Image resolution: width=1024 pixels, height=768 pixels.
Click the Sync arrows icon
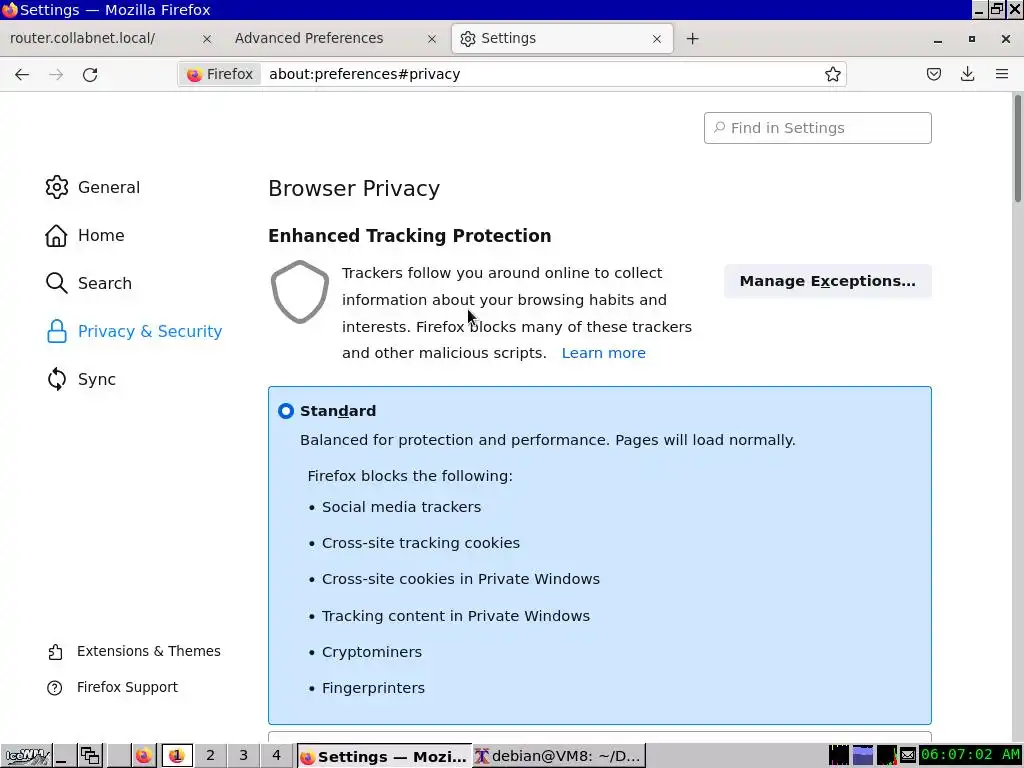point(57,379)
